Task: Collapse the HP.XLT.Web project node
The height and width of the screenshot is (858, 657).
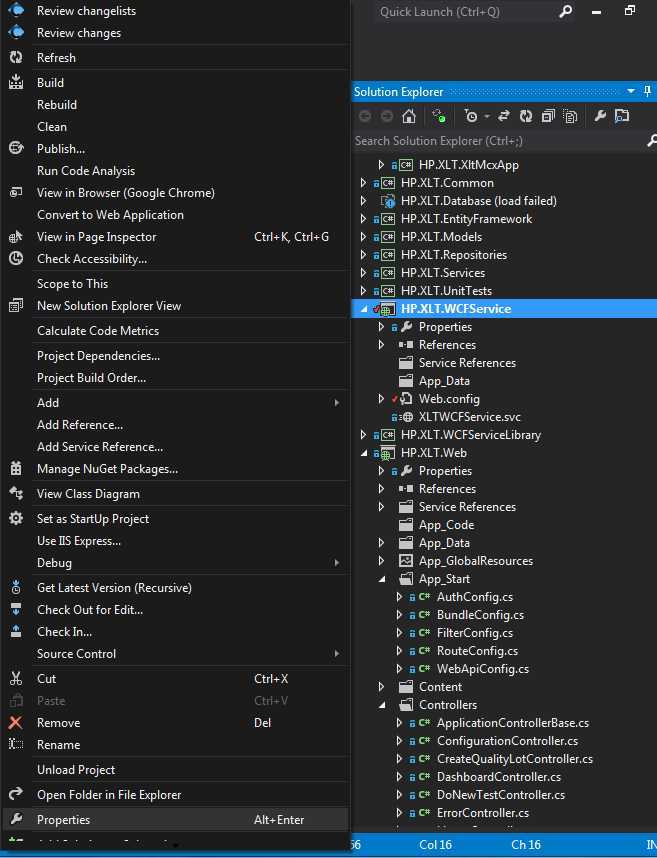Action: (x=364, y=453)
